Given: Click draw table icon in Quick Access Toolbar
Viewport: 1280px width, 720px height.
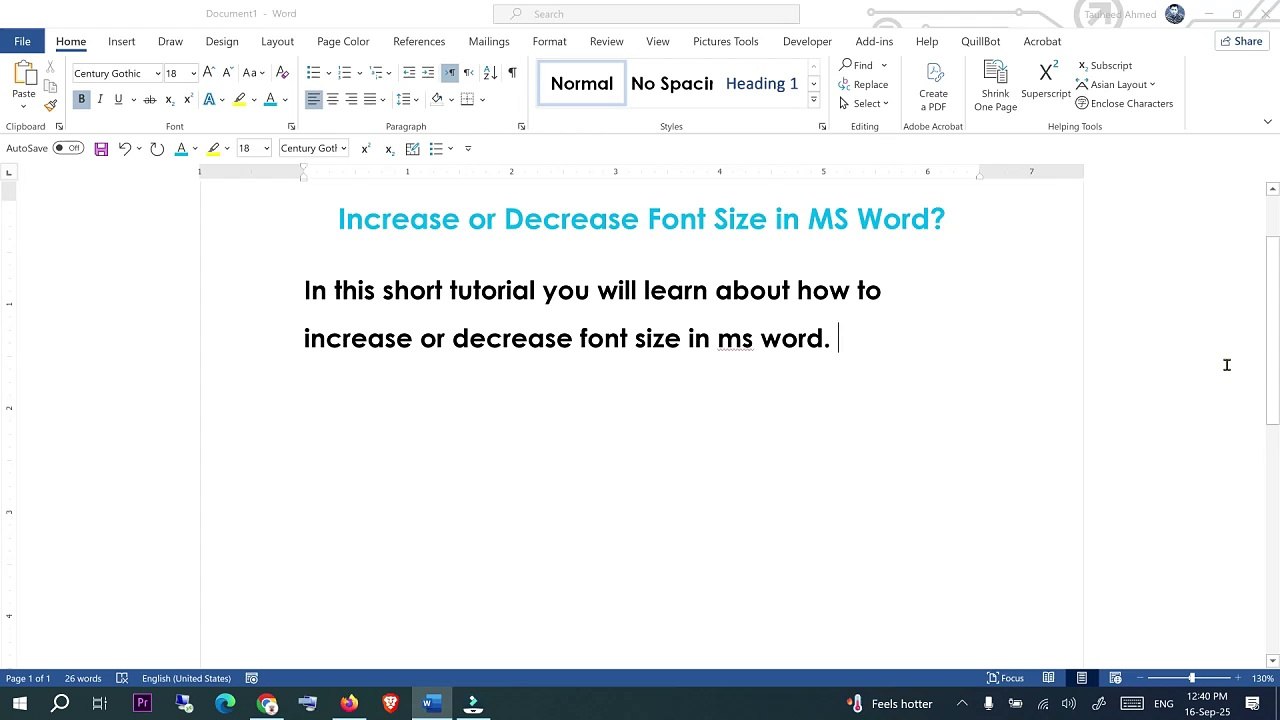Looking at the screenshot, I should coord(412,148).
